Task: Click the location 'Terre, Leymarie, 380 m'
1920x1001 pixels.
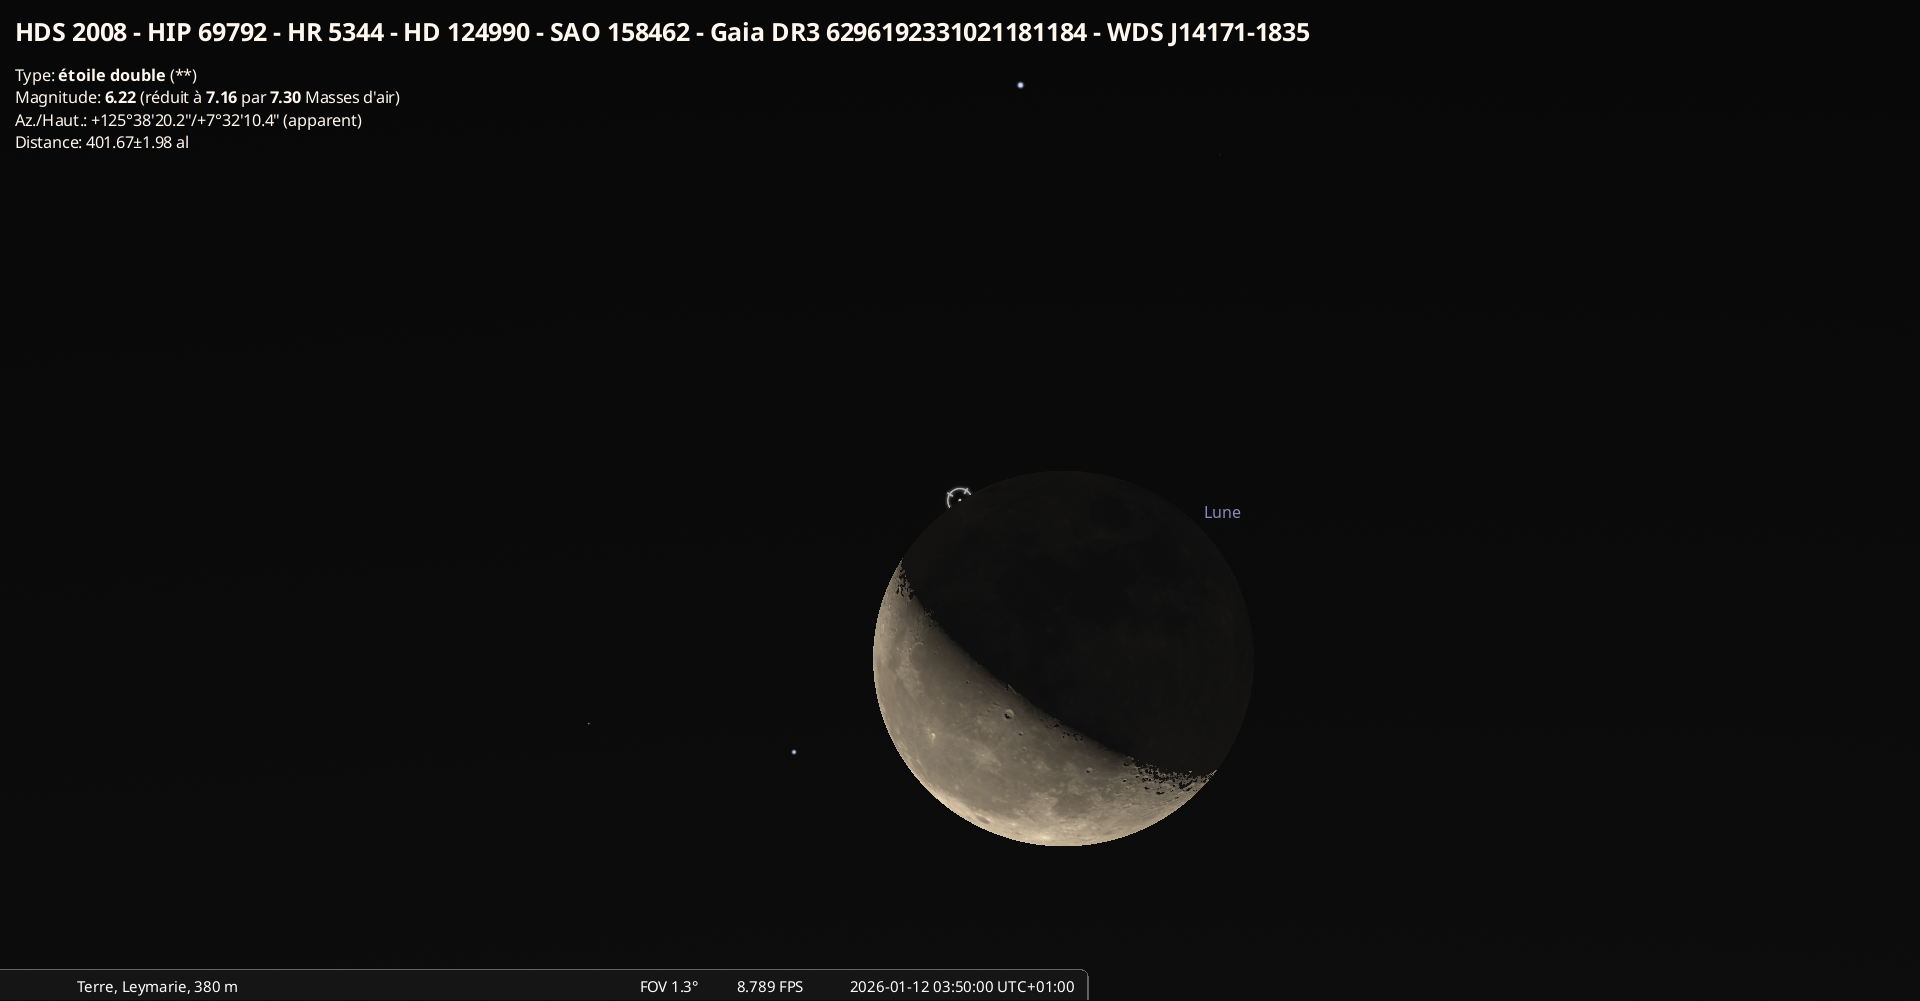Action: 157,986
